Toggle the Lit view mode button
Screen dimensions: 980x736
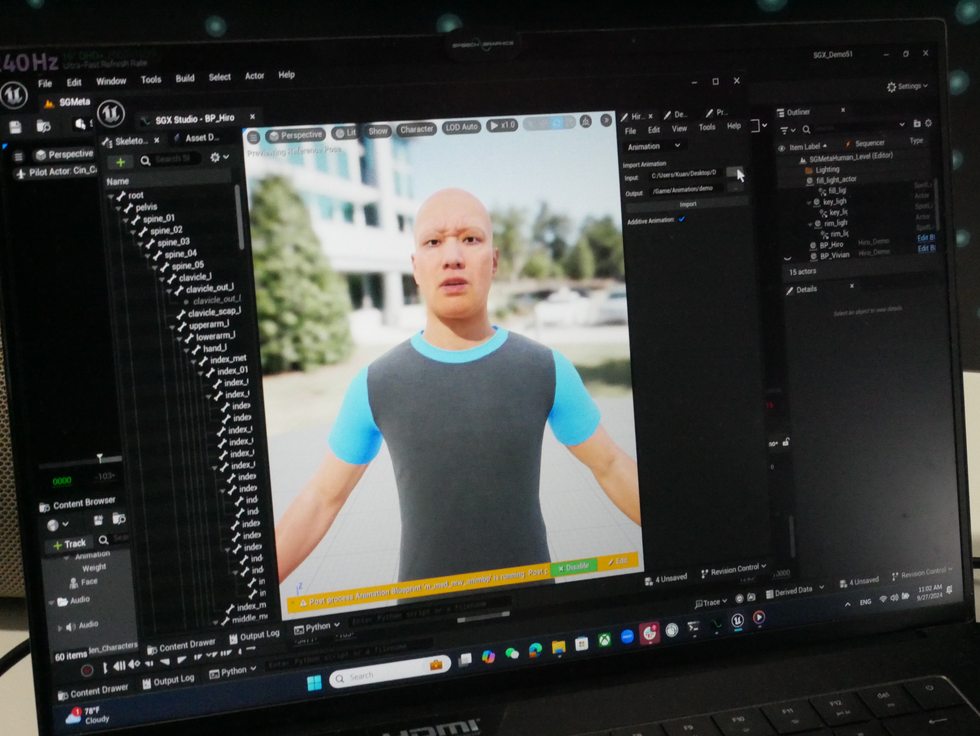click(x=344, y=132)
